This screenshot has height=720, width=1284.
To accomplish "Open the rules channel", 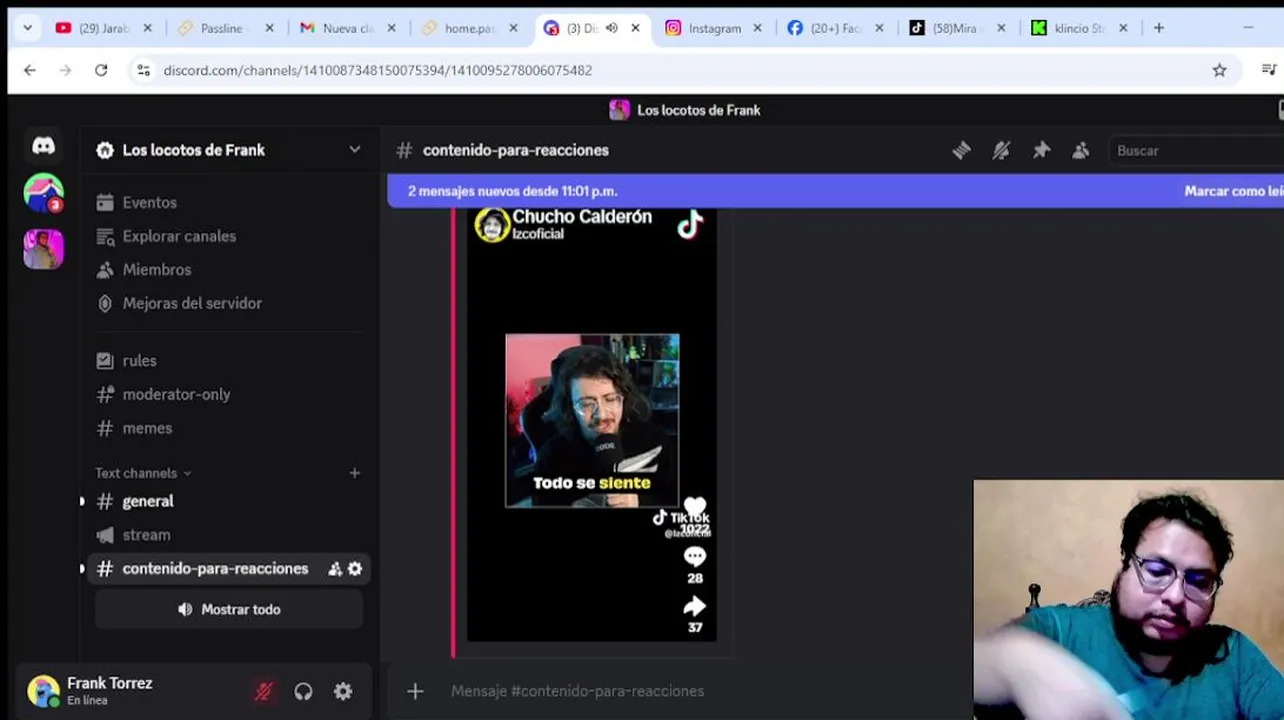I will [x=230, y=360].
